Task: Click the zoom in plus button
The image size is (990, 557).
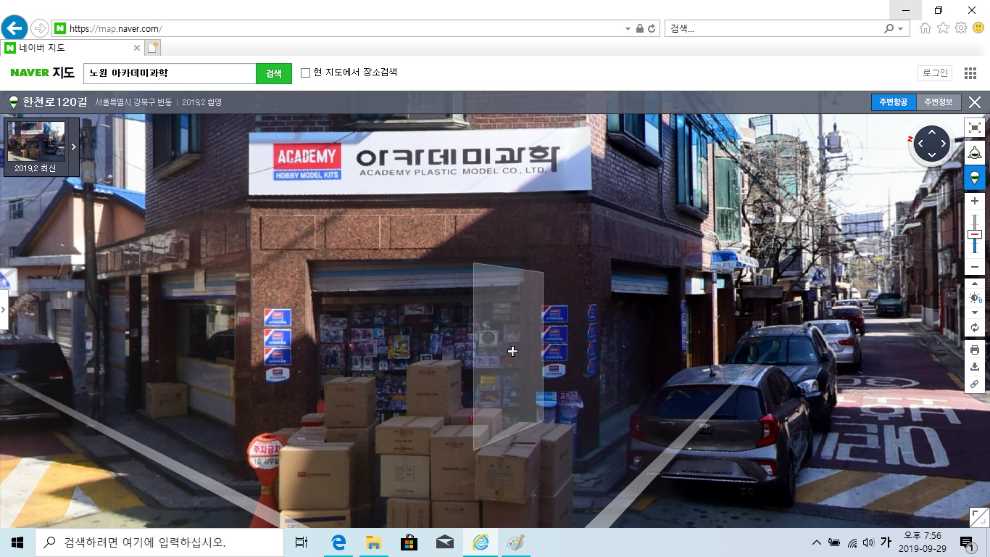Action: (x=975, y=201)
